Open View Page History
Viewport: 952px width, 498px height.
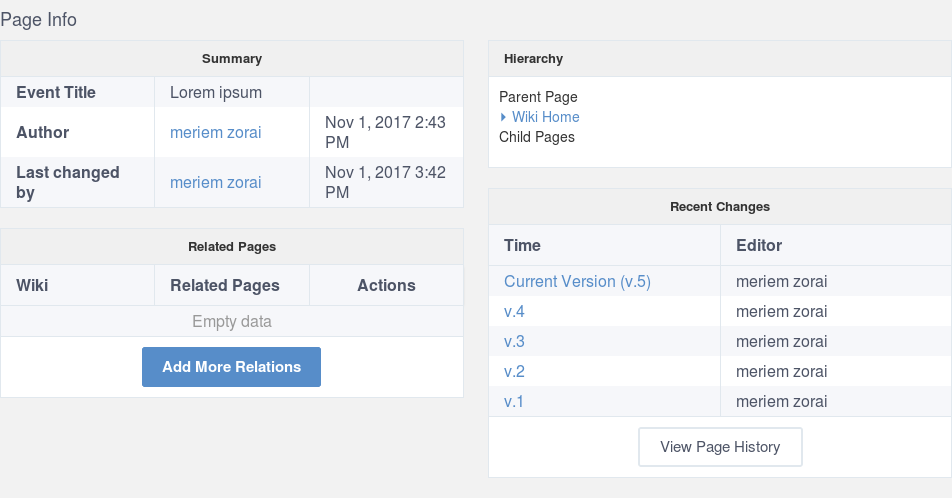pyautogui.click(x=720, y=447)
